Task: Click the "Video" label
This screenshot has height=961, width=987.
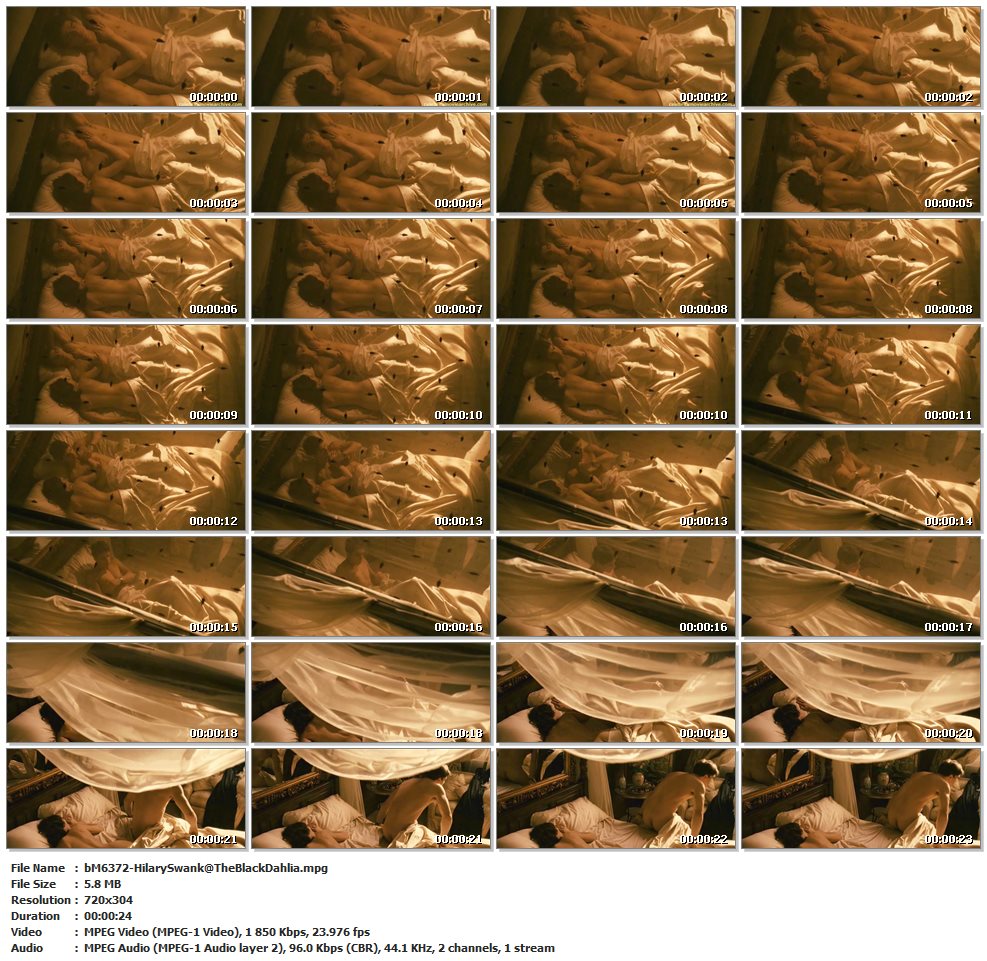Action: 26,932
